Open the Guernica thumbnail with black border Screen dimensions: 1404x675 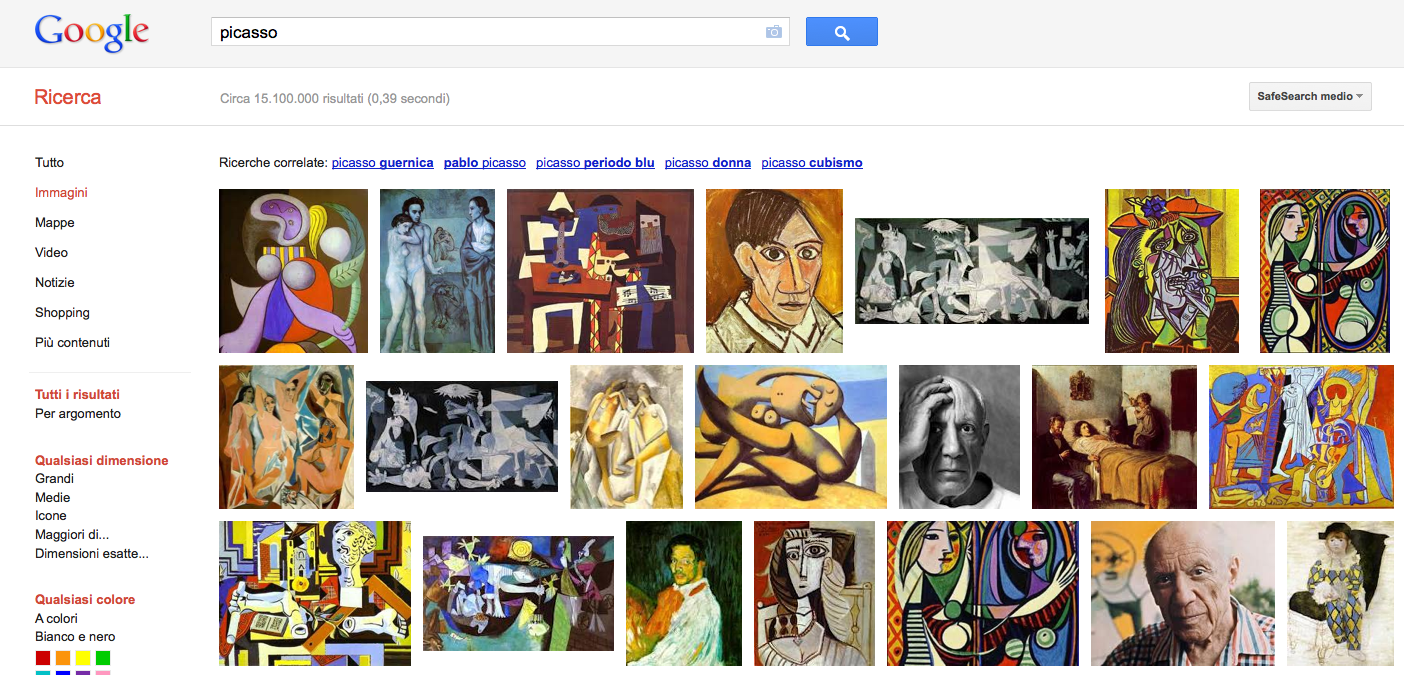click(x=462, y=436)
